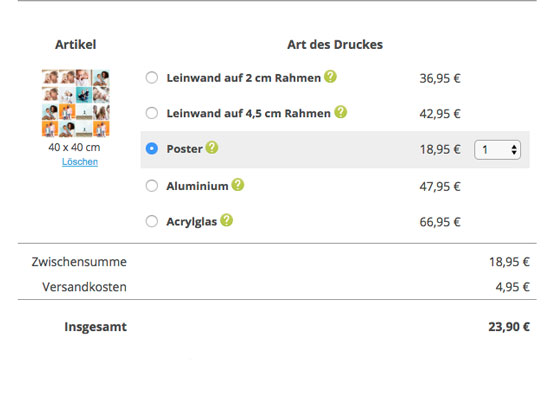Open the Poster quantity dropdown
The height and width of the screenshot is (393, 550).
497,150
